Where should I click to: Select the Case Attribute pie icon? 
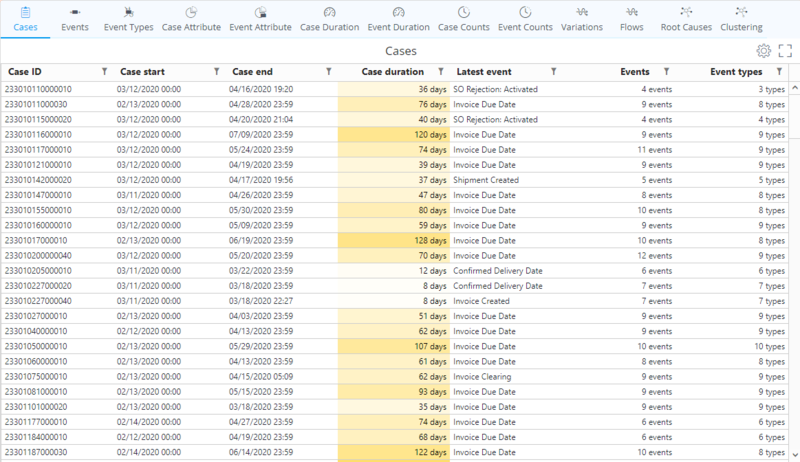191,12
